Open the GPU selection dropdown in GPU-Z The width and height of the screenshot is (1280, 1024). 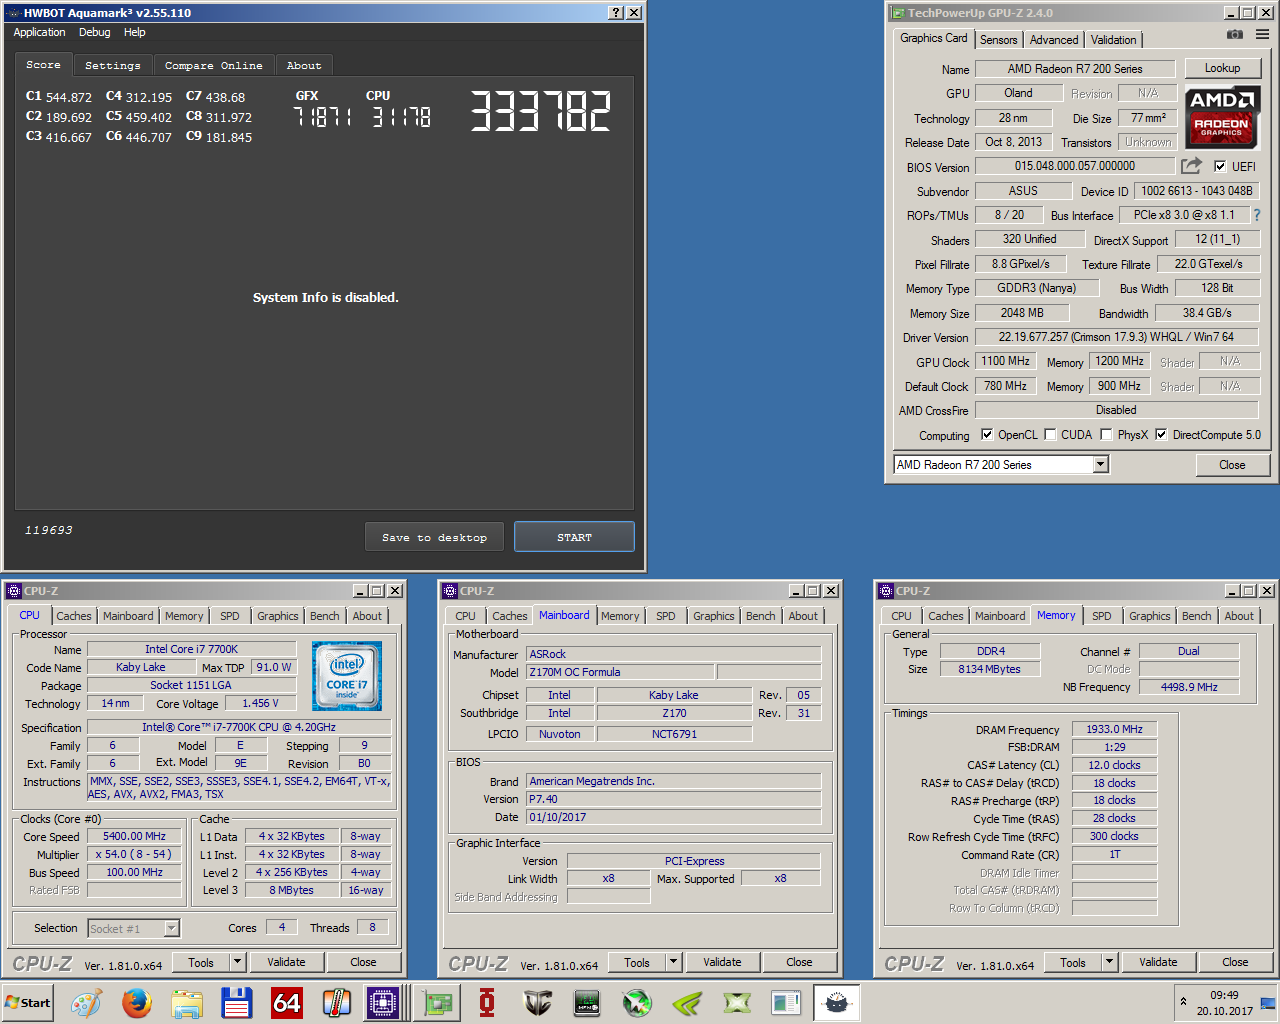[1101, 464]
